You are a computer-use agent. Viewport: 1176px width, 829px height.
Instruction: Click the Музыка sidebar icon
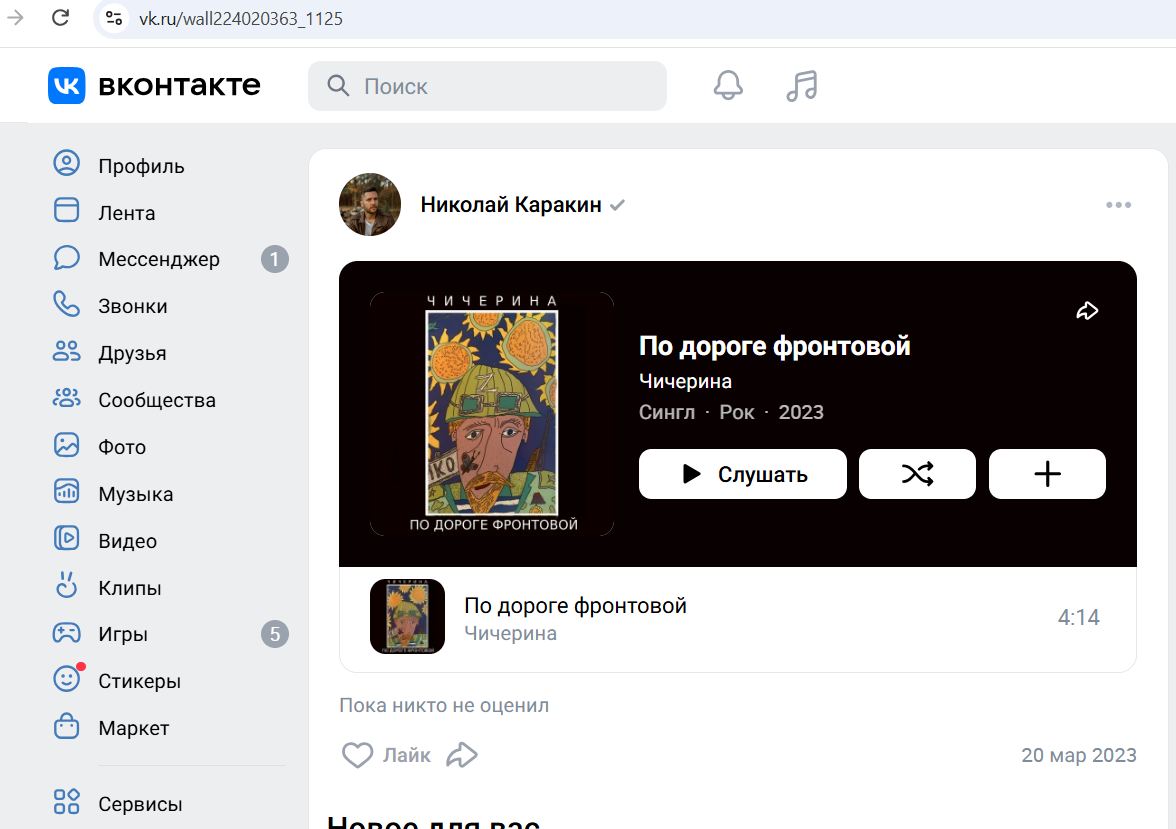(x=66, y=491)
